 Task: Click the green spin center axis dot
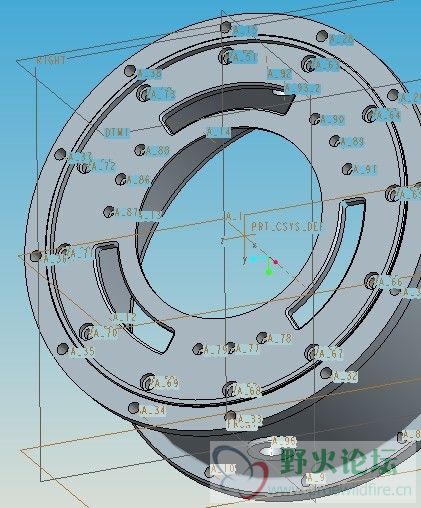tap(269, 272)
